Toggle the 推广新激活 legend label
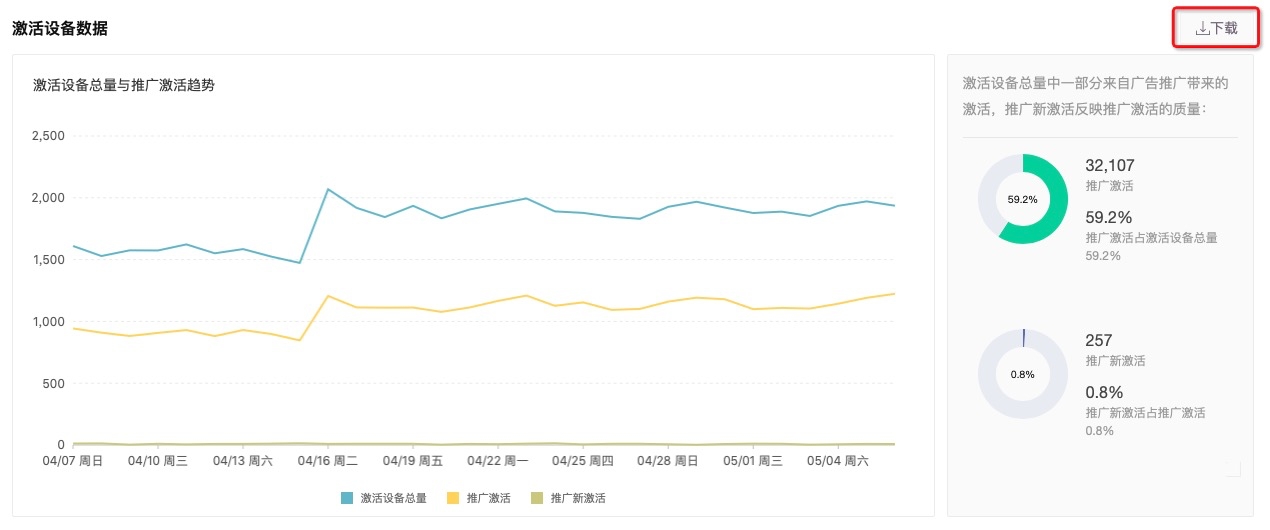This screenshot has height=530, width=1270. pyautogui.click(x=578, y=498)
